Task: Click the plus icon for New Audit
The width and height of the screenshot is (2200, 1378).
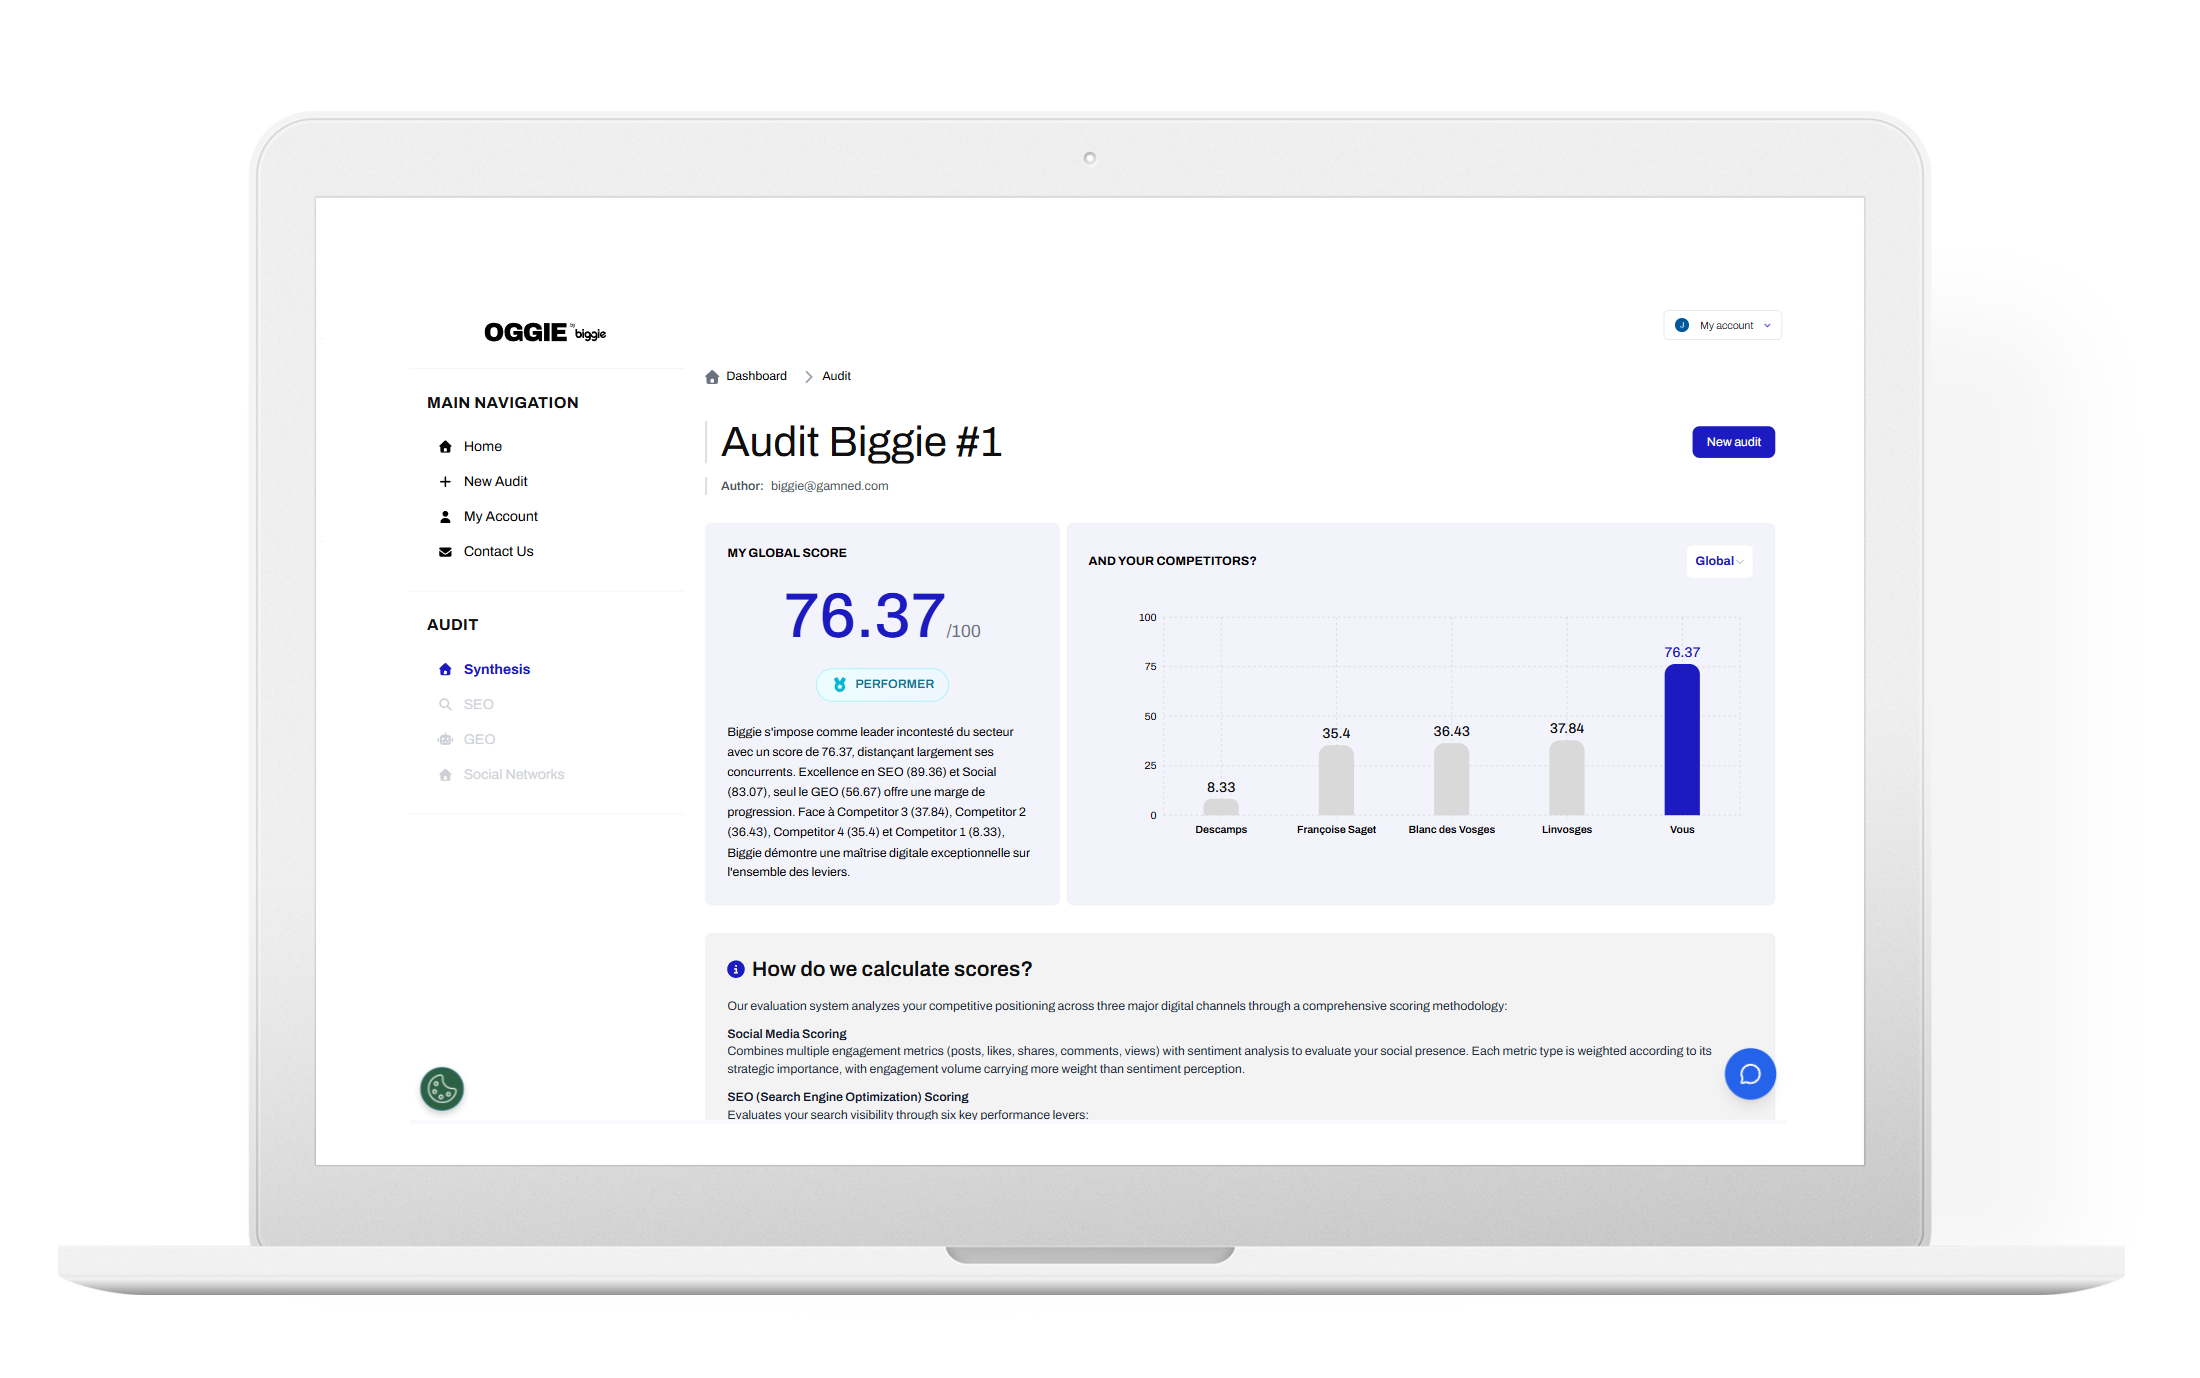Action: [x=445, y=482]
